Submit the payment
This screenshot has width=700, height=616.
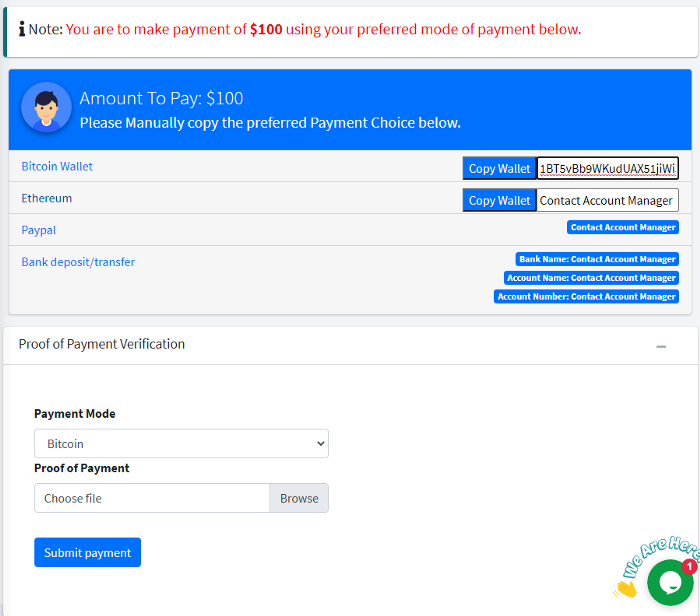[88, 553]
